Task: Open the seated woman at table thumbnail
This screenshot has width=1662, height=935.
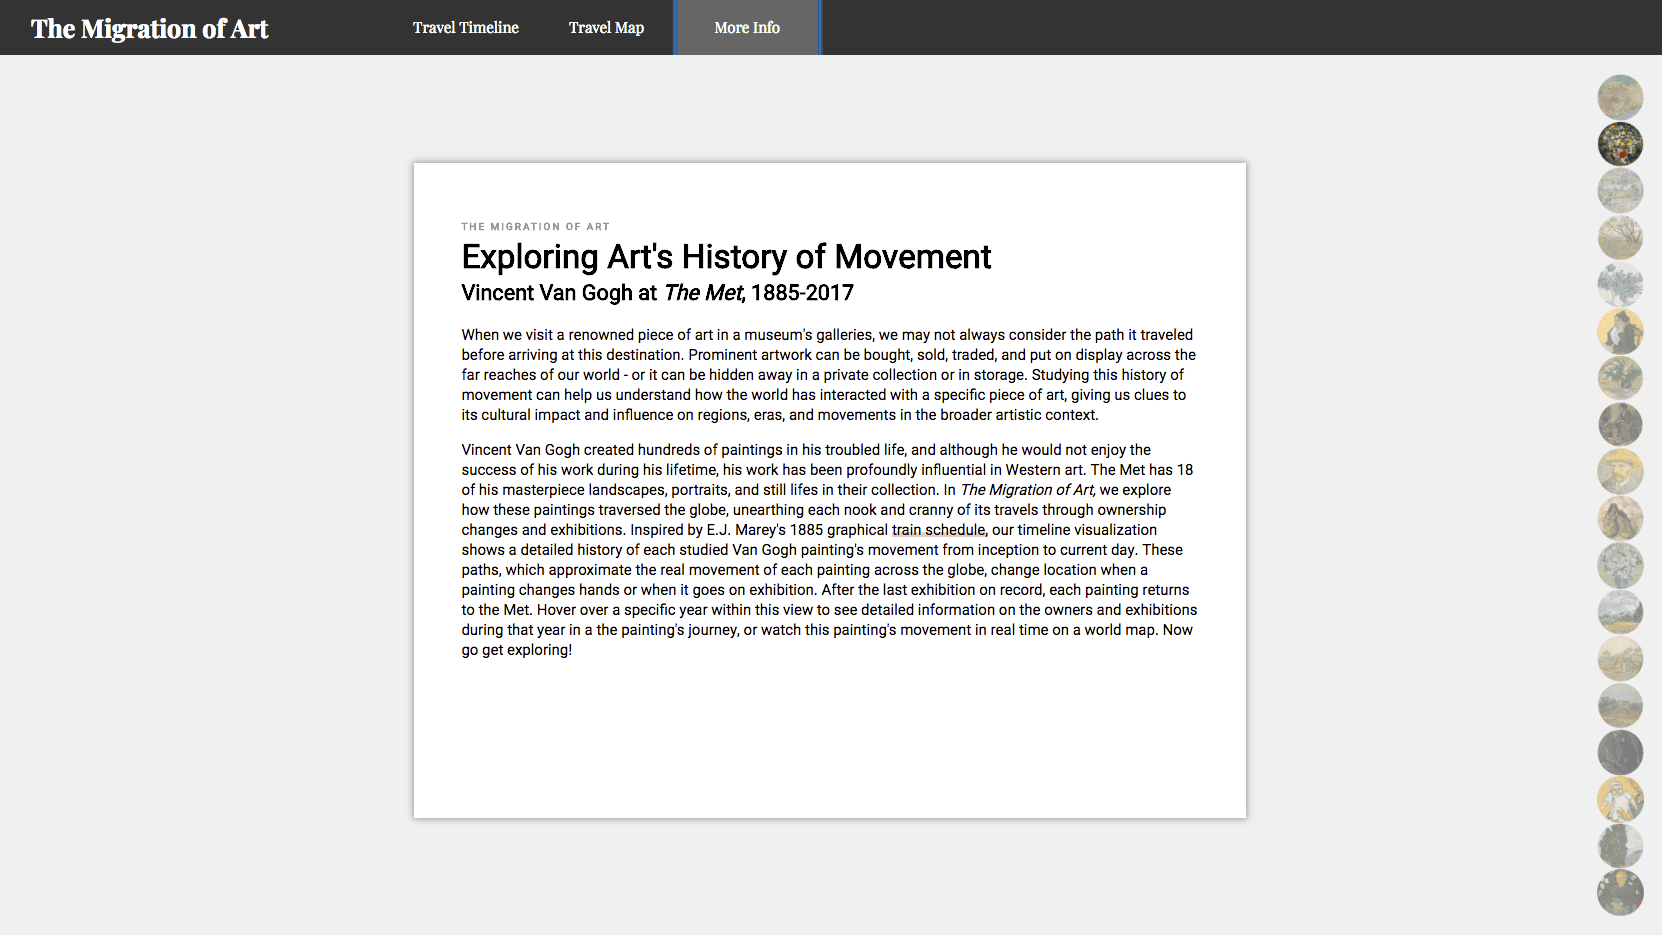Action: 1620,331
